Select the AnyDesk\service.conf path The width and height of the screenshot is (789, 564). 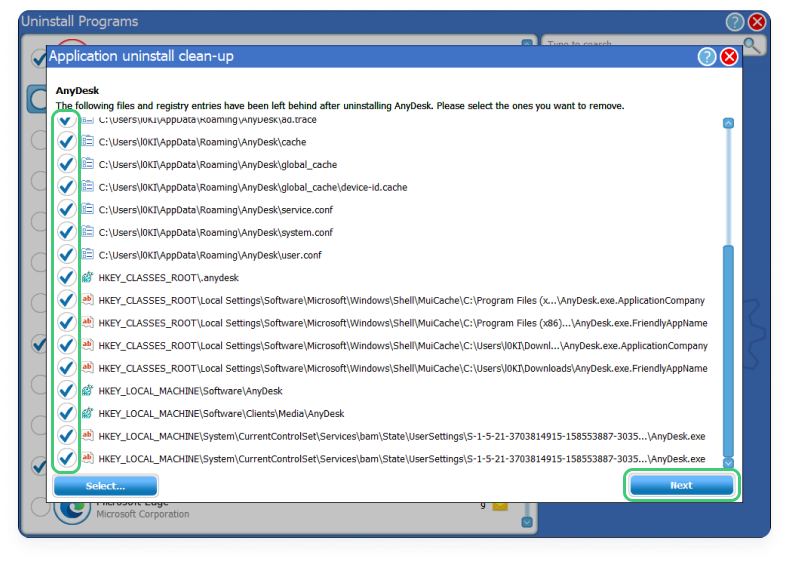click(216, 210)
